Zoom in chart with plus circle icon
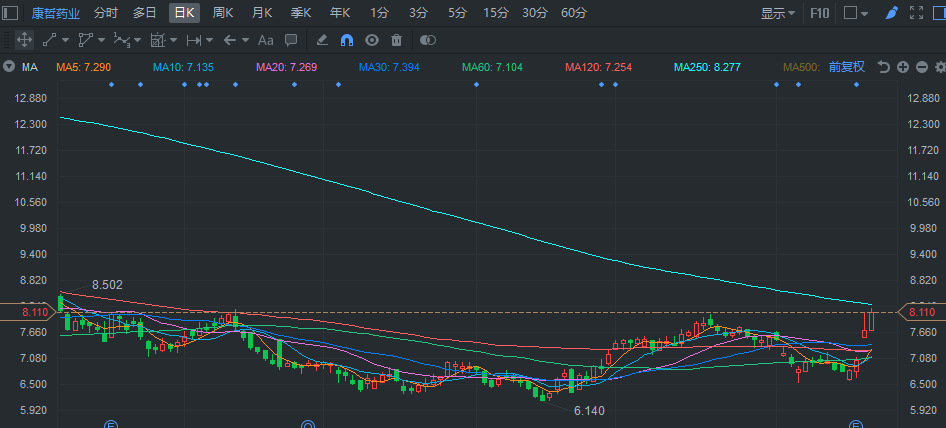This screenshot has height=428, width=946. point(903,67)
